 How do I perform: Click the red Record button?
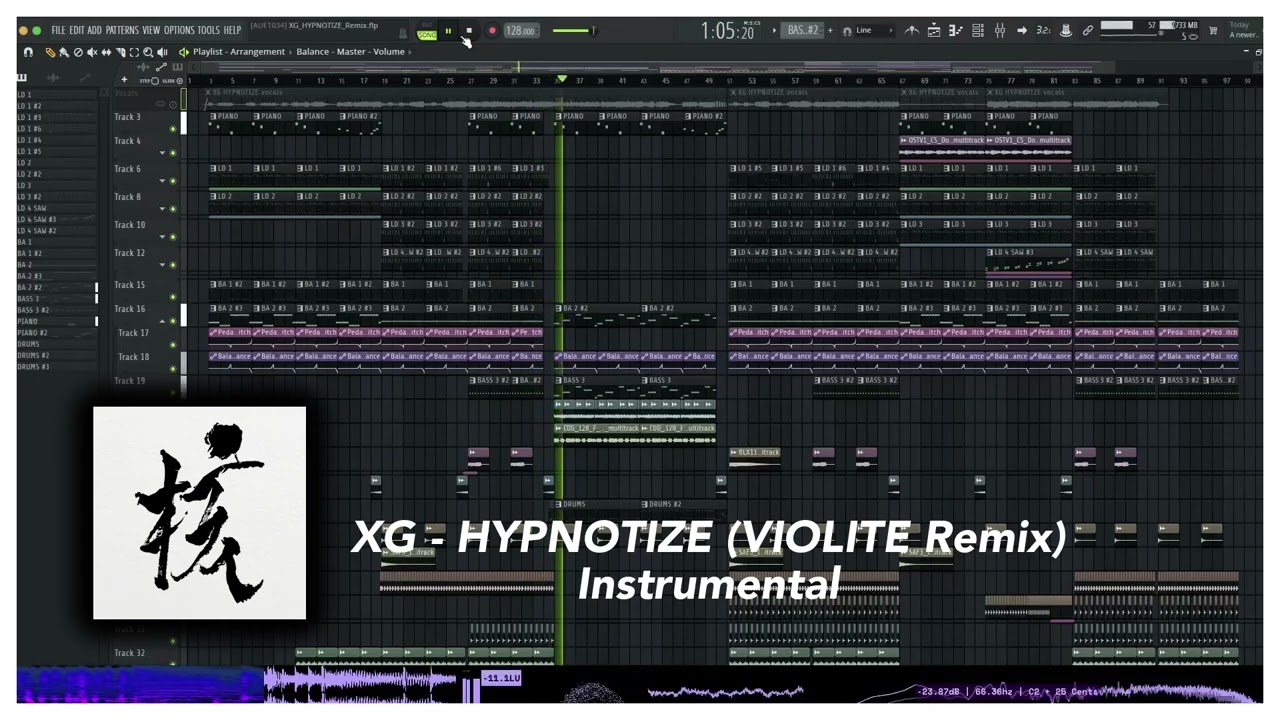(492, 31)
